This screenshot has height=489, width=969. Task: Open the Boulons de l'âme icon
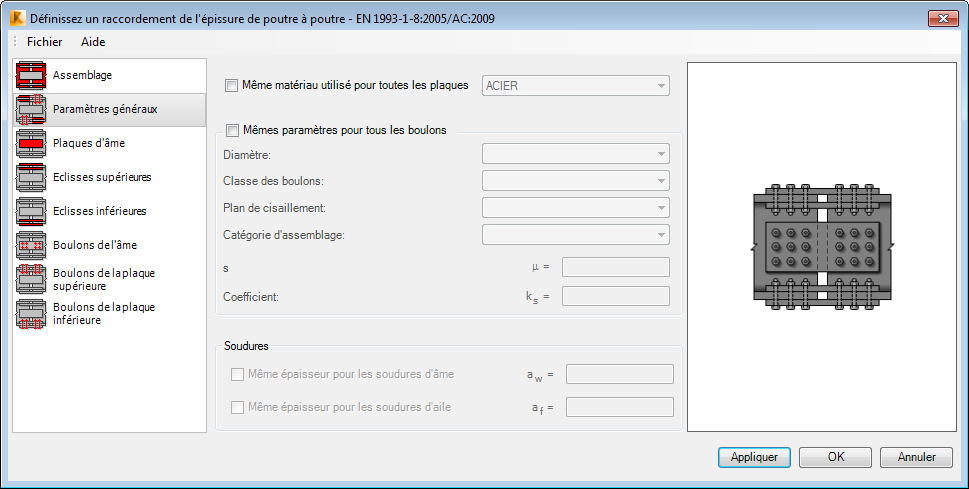31,245
